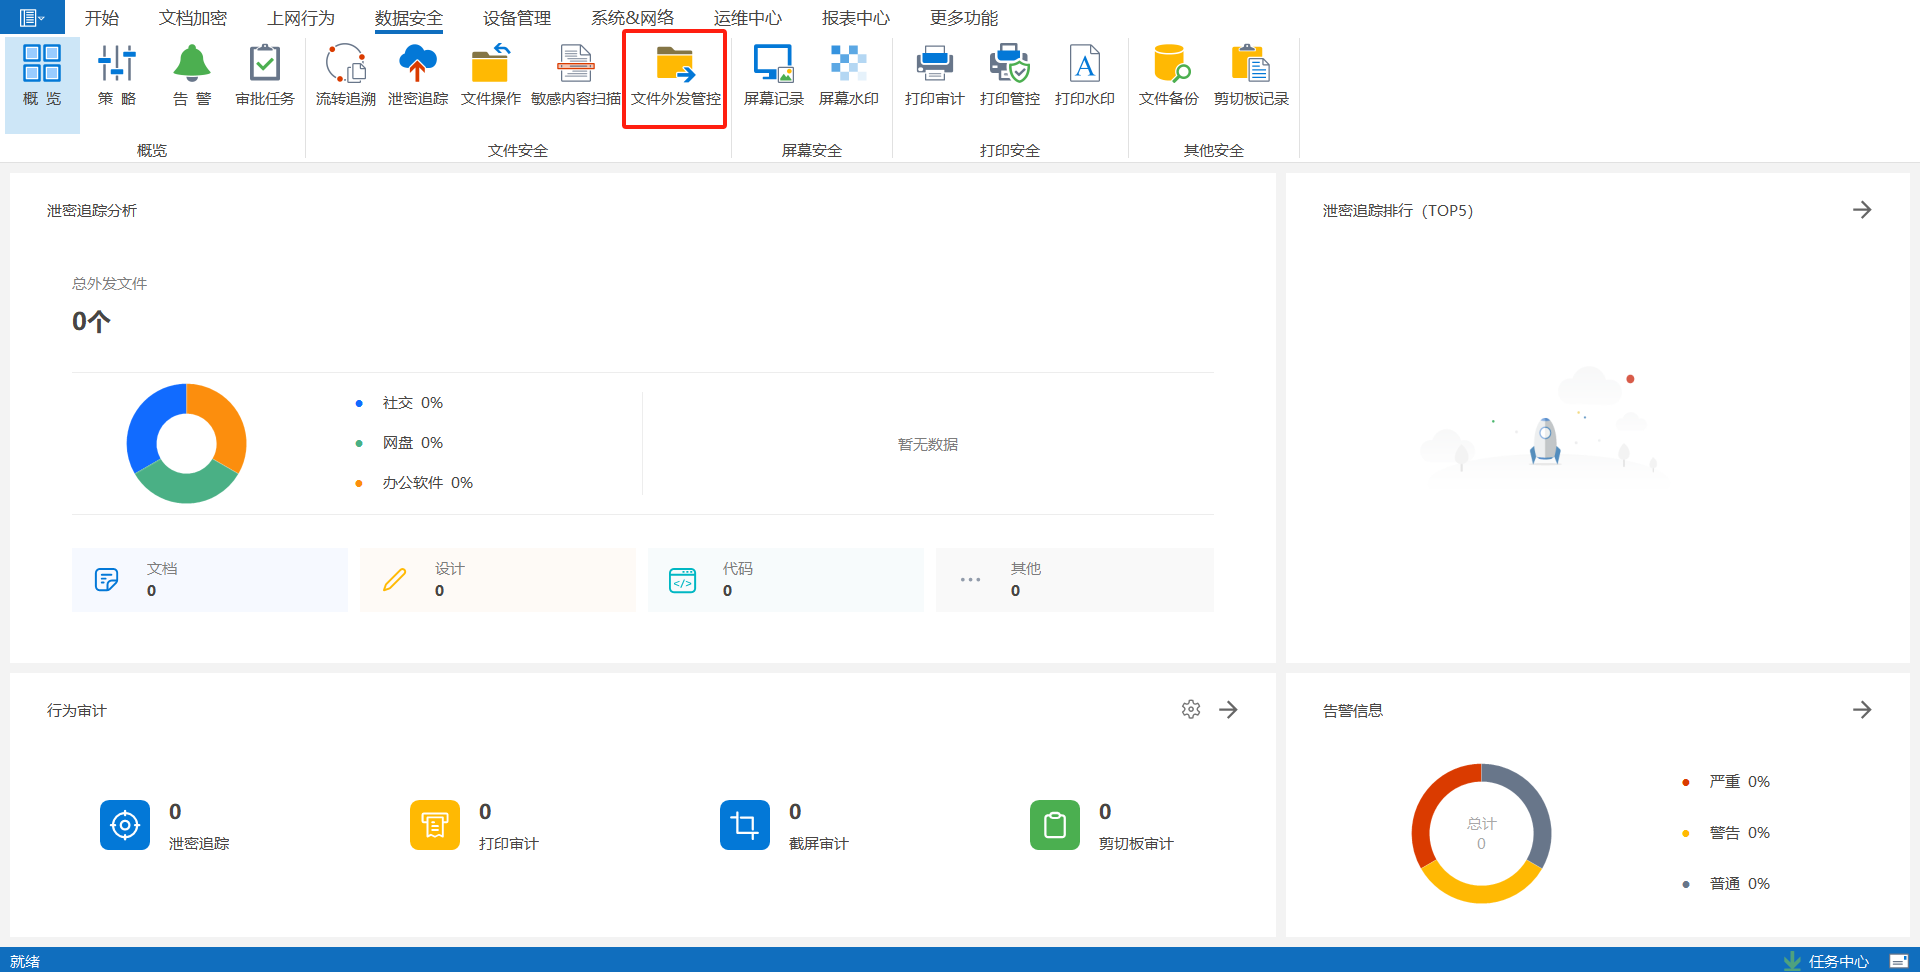1920x972 pixels.
Task: Open 剪切板记录 in the ribbon
Action: [1250, 65]
